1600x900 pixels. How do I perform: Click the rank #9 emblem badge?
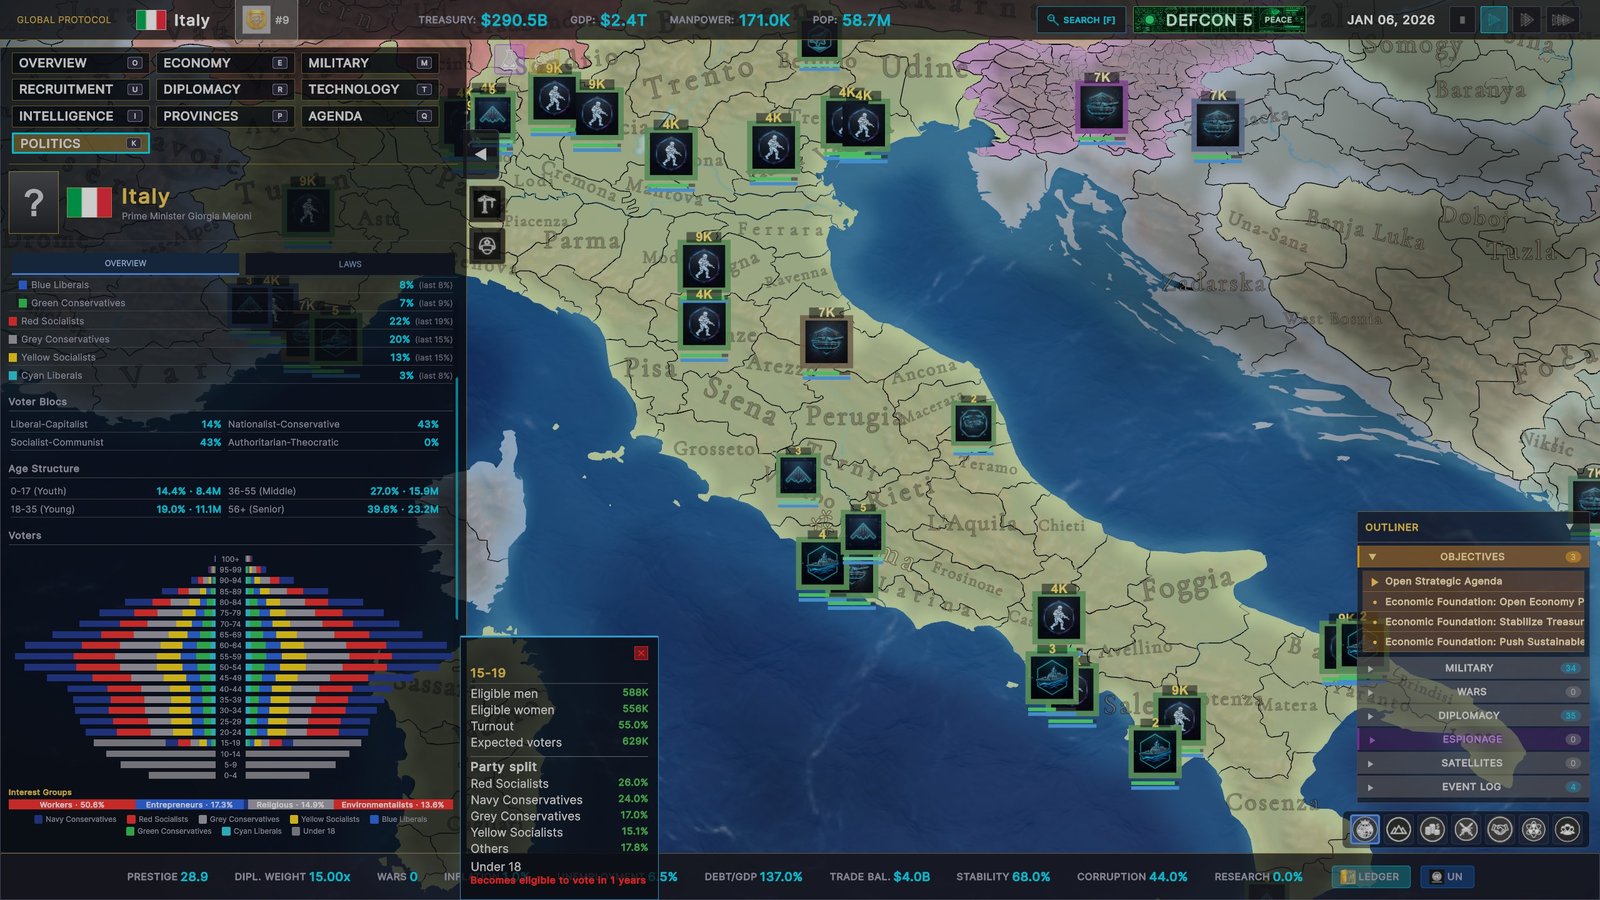[x=266, y=20]
